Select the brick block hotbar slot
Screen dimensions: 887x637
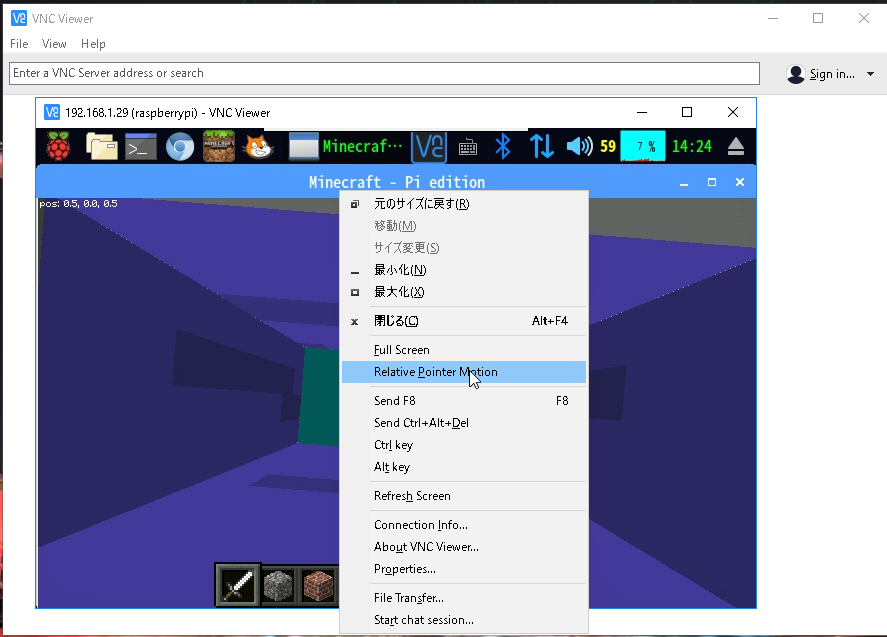(x=318, y=585)
